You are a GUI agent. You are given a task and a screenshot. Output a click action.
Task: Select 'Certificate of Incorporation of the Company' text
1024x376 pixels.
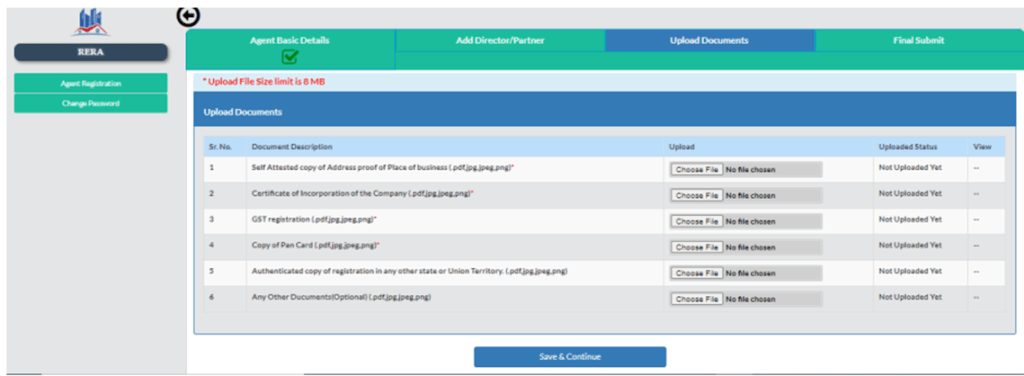click(x=362, y=193)
